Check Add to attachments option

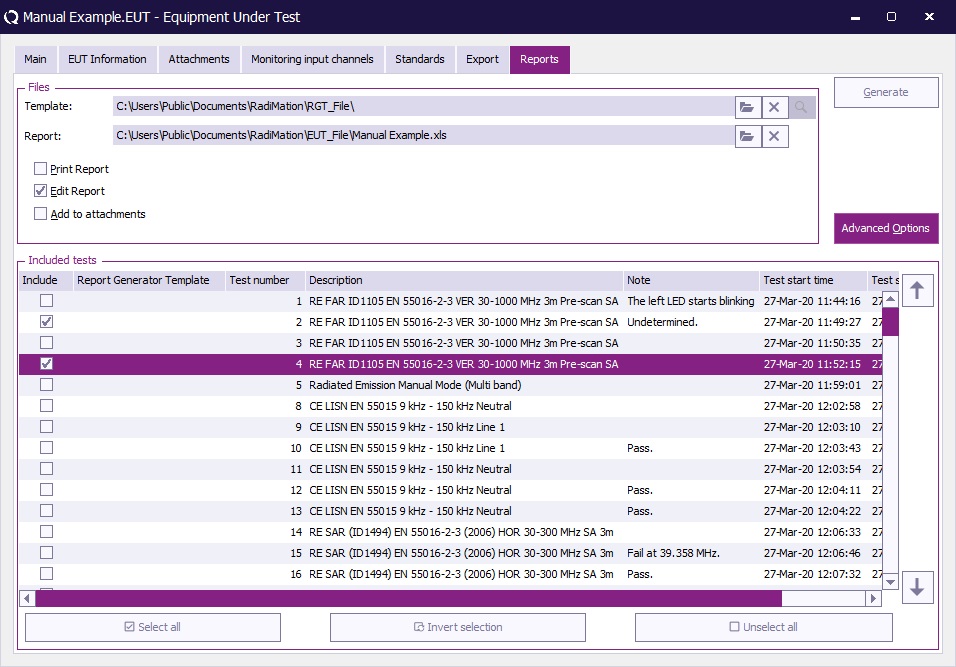tap(41, 214)
